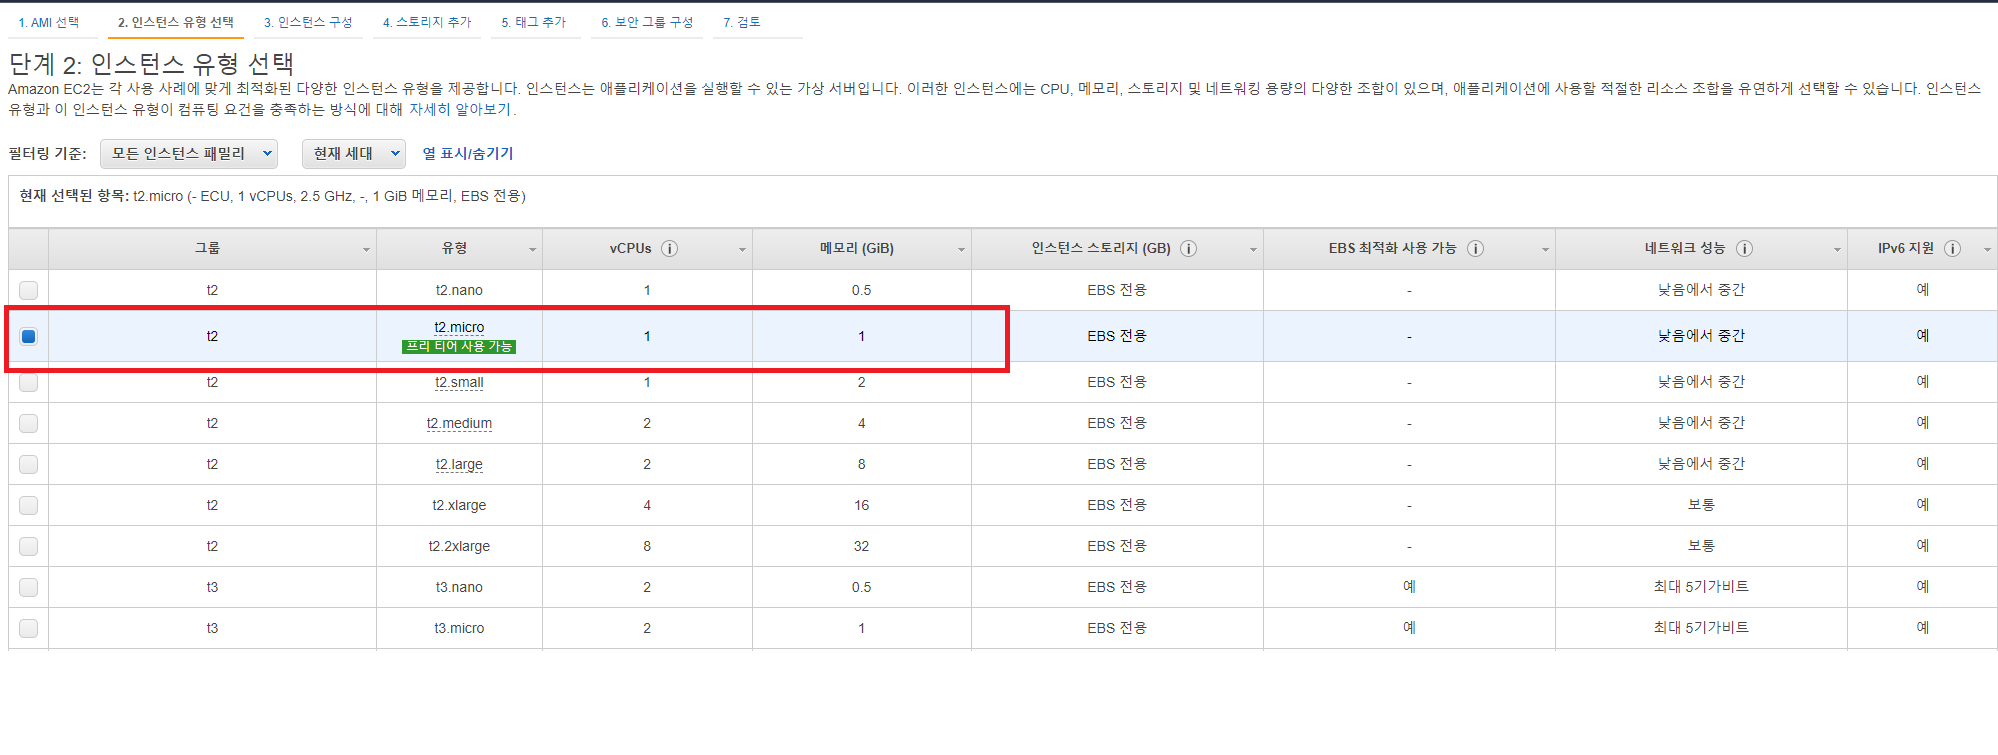
Task: Click 보통 network cell in t2.xlarge row
Action: 1701,505
